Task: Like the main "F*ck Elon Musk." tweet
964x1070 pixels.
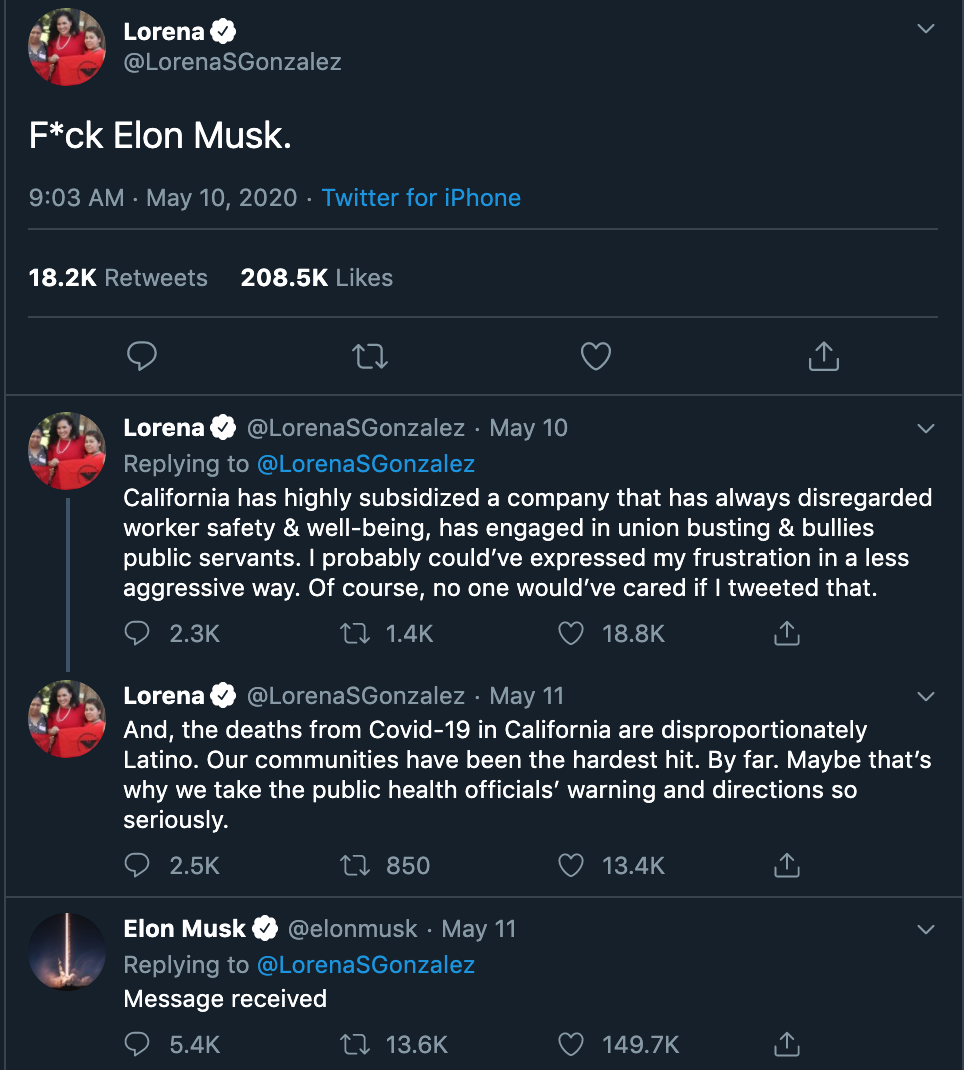Action: coord(596,356)
